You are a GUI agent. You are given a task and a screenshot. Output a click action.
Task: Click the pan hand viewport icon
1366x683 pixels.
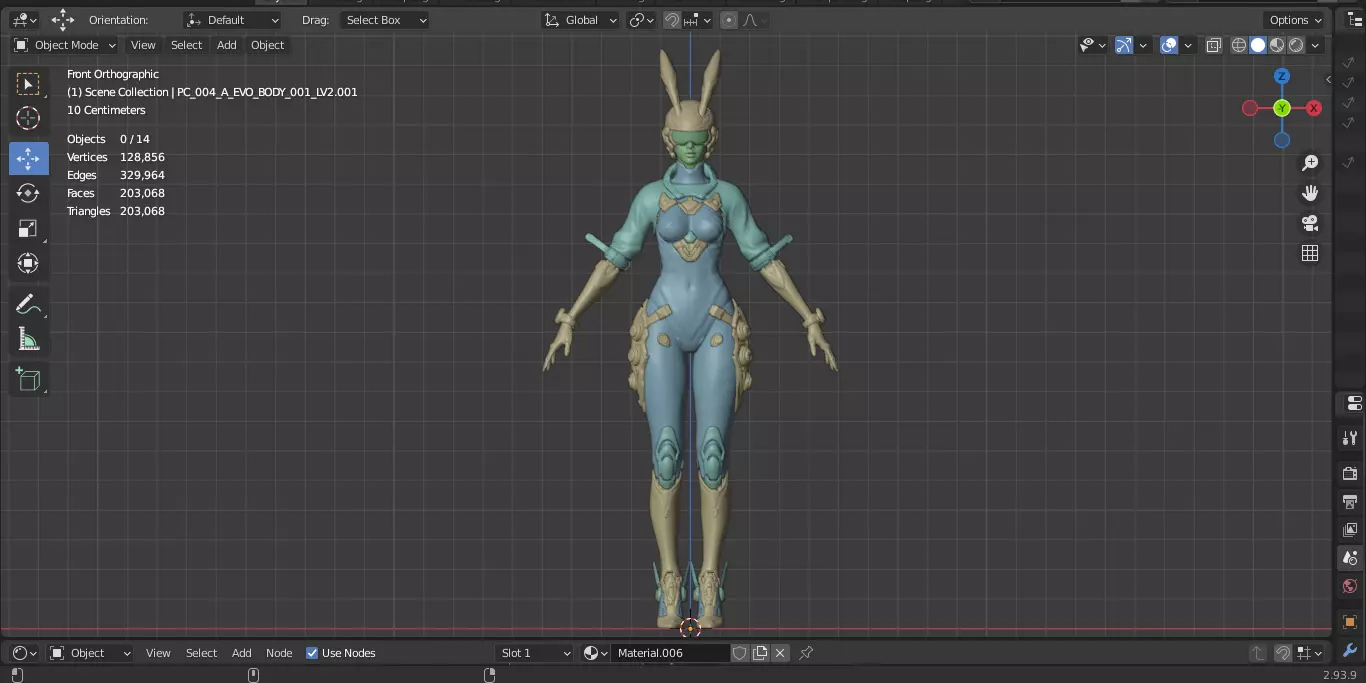point(1310,193)
